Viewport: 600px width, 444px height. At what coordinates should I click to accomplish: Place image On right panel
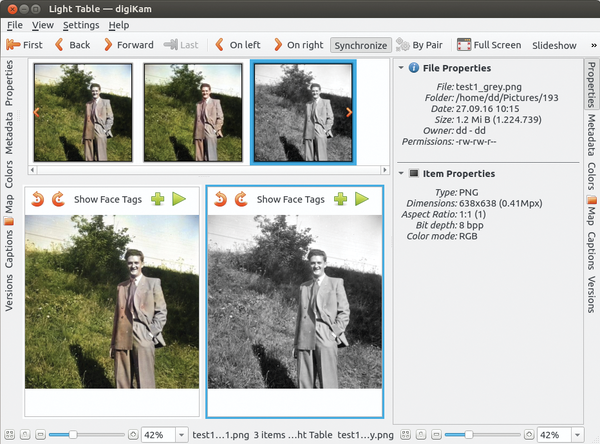pyautogui.click(x=298, y=45)
